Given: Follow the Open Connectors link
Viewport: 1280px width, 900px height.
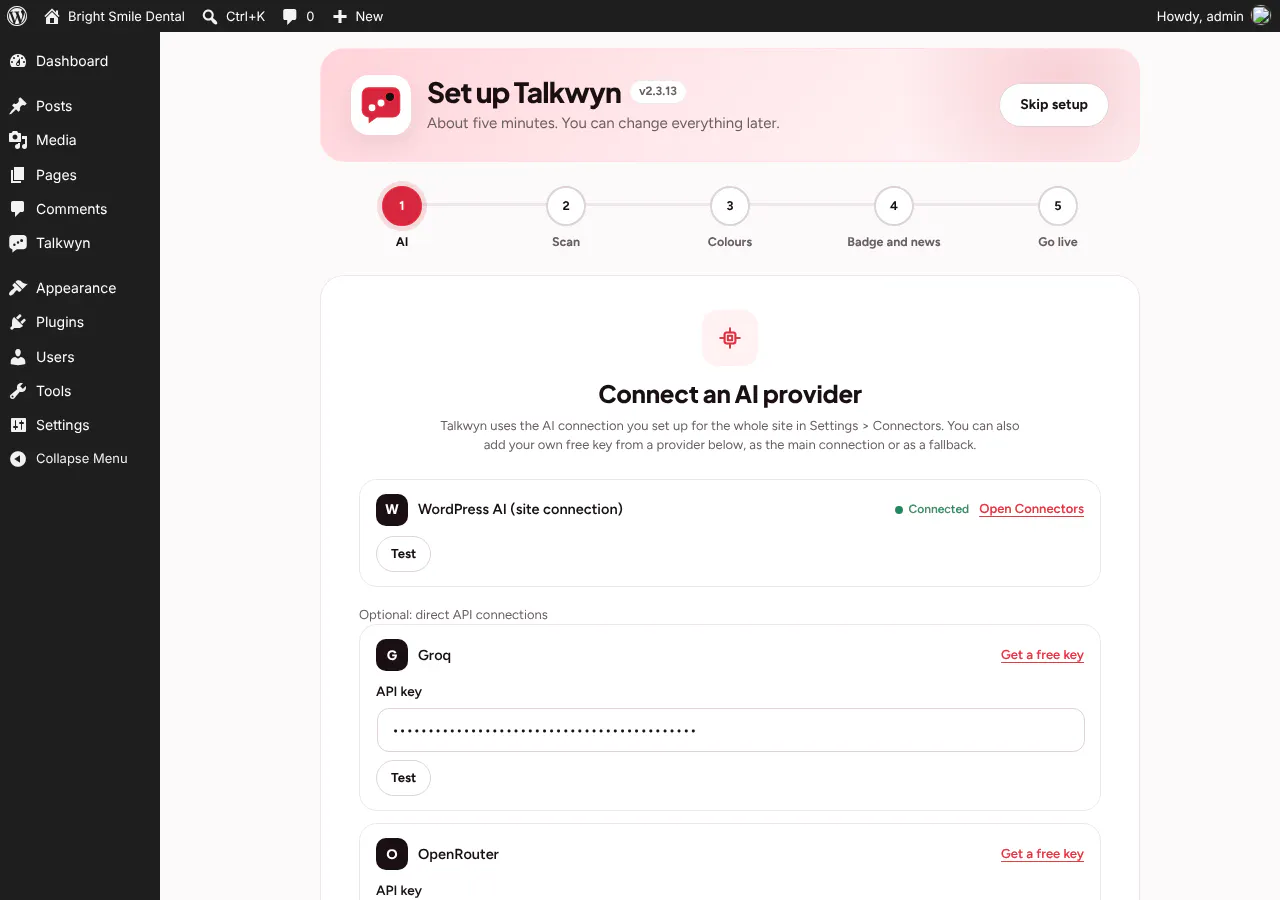Looking at the screenshot, I should 1032,509.
